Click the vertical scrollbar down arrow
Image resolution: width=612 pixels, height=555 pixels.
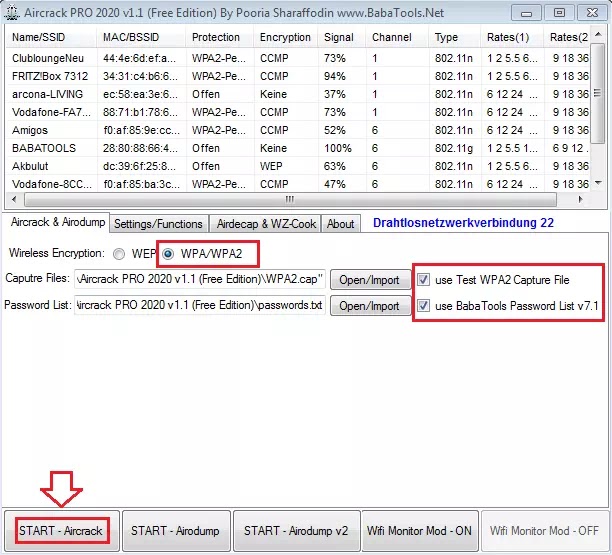point(598,183)
